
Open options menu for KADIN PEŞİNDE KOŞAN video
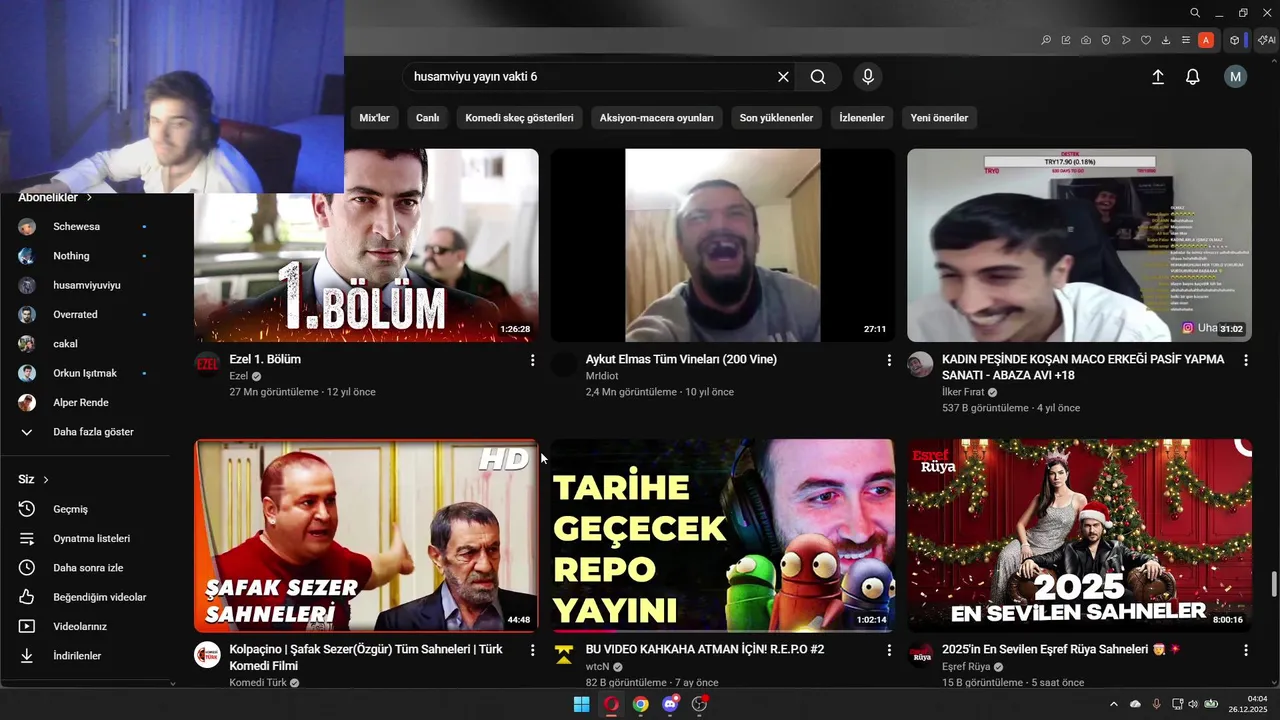pos(1246,360)
